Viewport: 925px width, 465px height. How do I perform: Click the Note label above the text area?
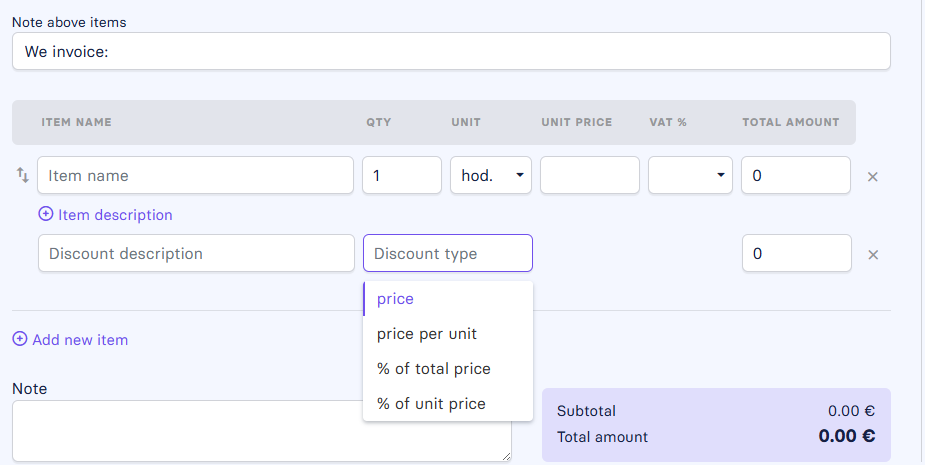(29, 388)
